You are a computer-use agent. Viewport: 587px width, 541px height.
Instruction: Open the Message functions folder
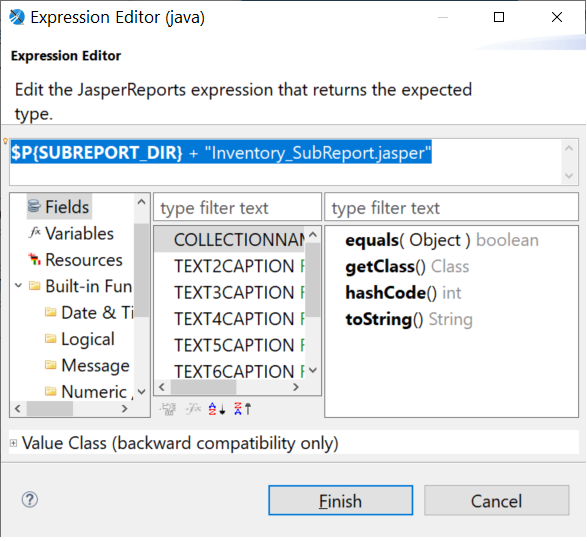[x=87, y=365]
